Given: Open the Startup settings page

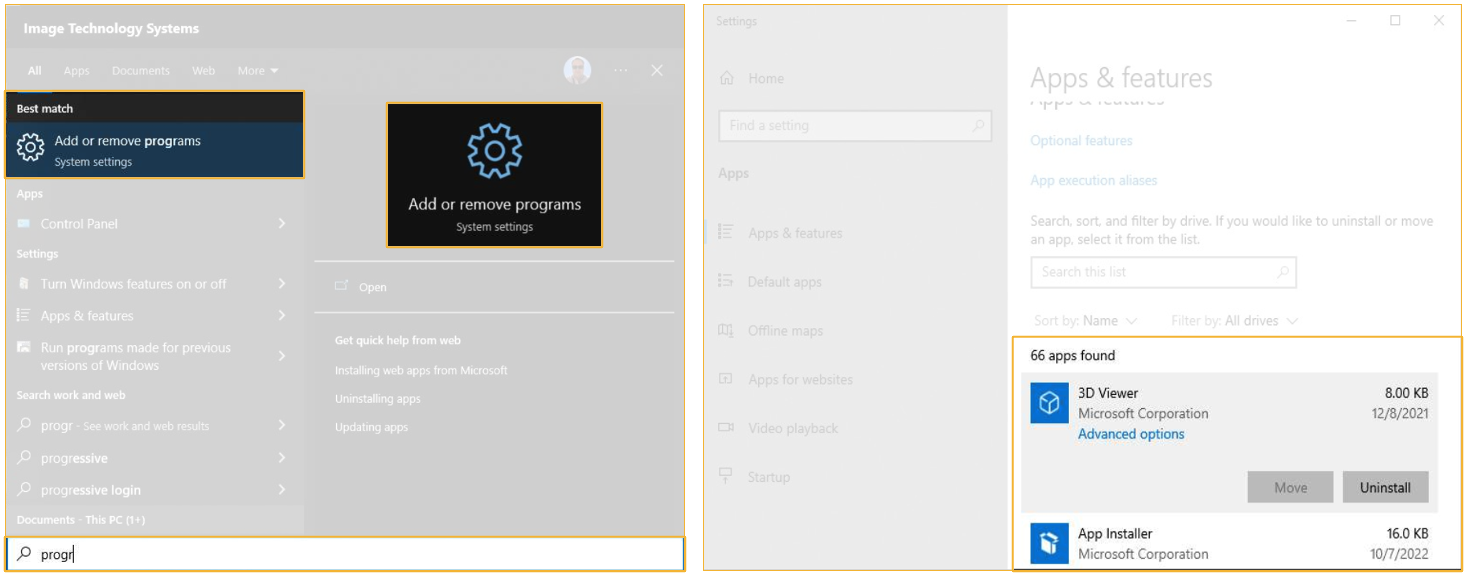Looking at the screenshot, I should (x=768, y=477).
